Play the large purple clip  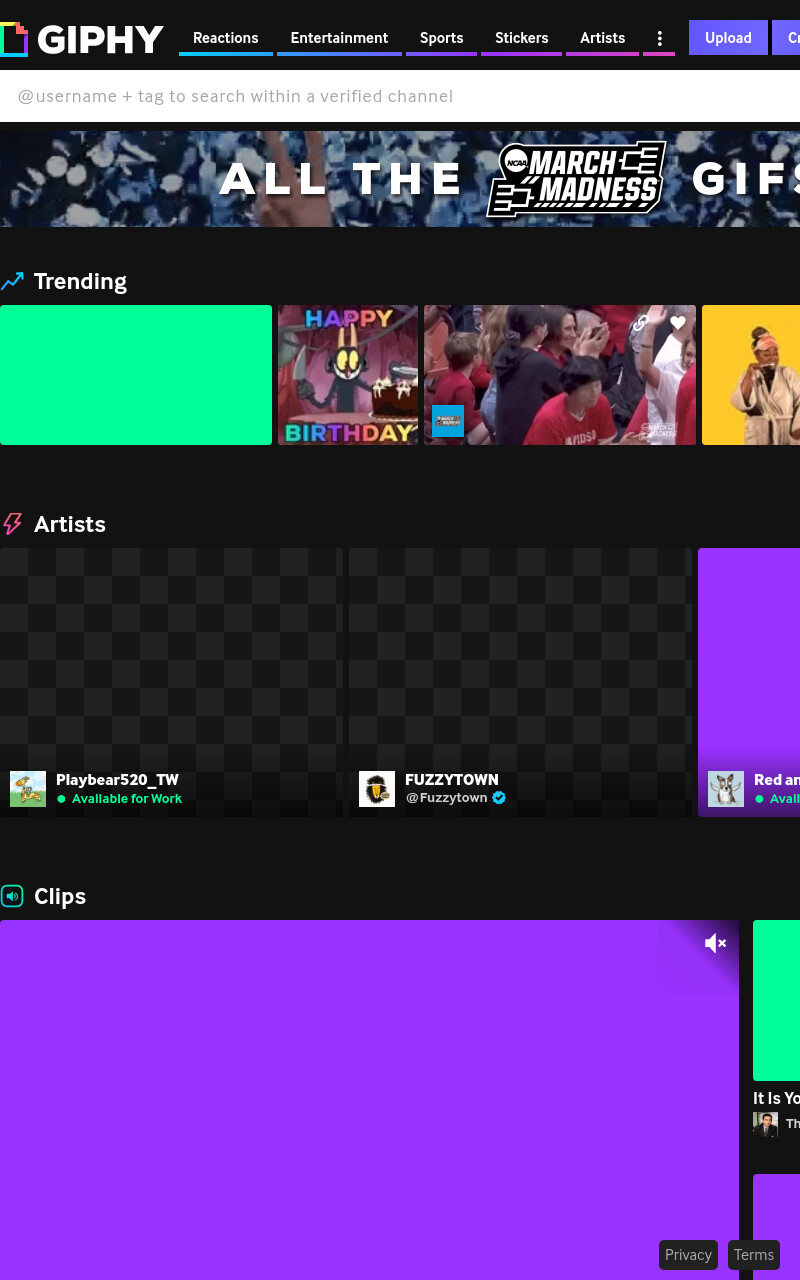coord(369,1100)
